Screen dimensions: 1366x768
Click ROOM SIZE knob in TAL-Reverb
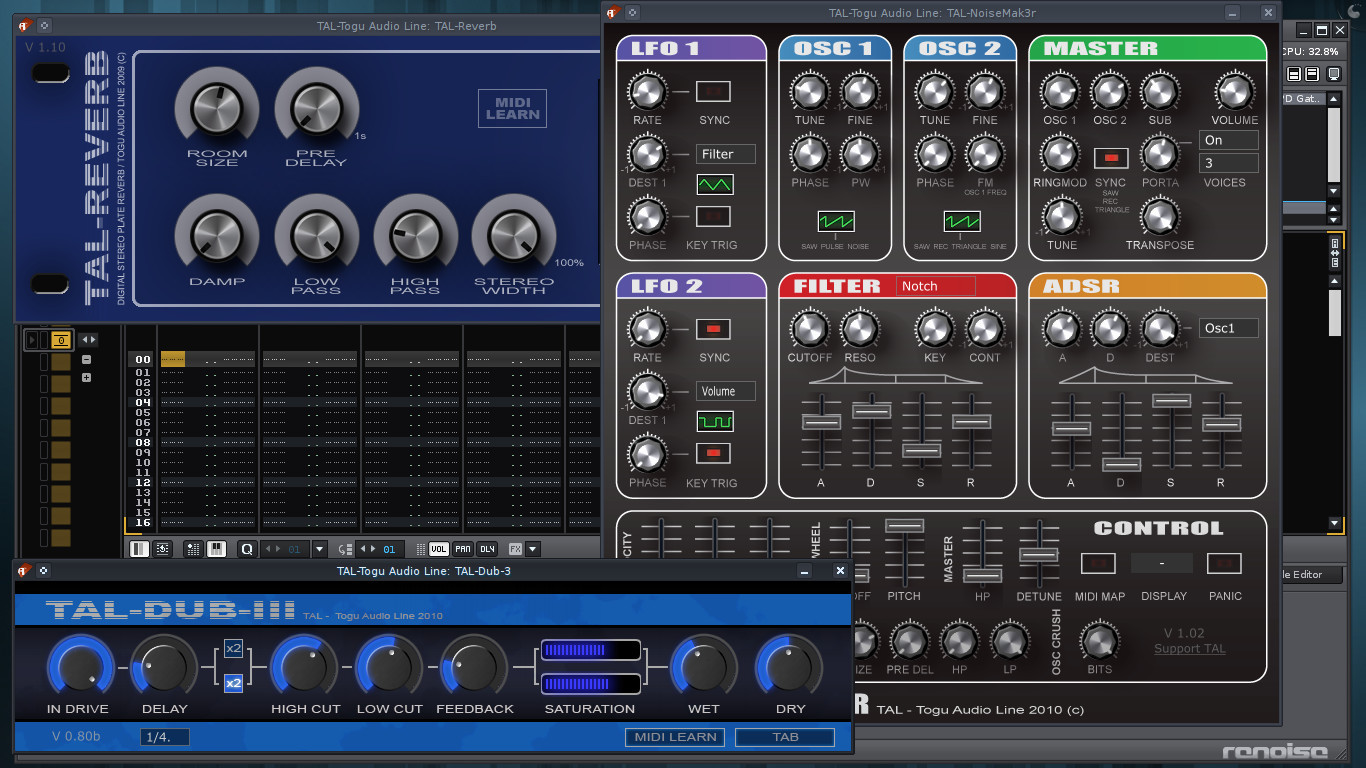(217, 110)
